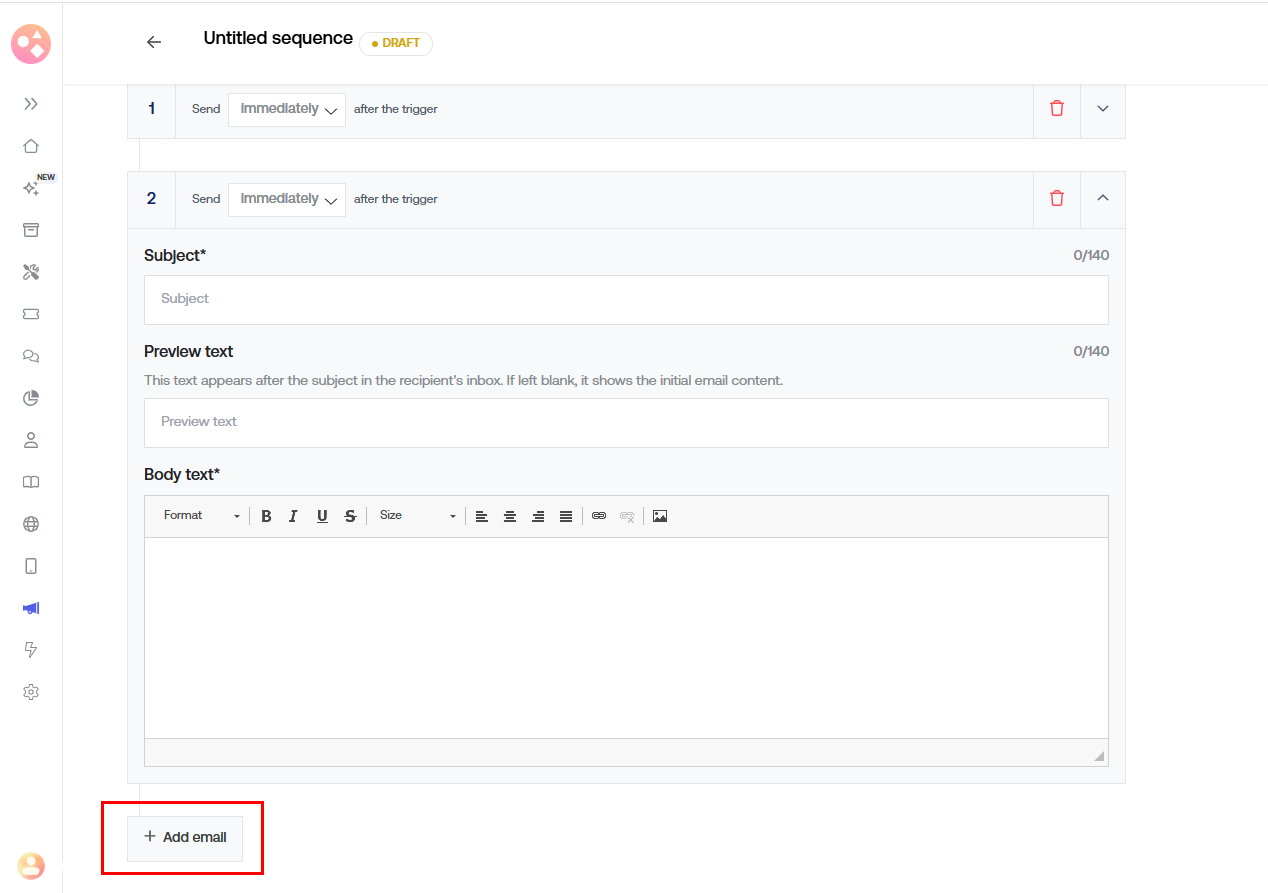Insert a link in the body text
Image resolution: width=1268 pixels, height=893 pixels.
coord(599,516)
